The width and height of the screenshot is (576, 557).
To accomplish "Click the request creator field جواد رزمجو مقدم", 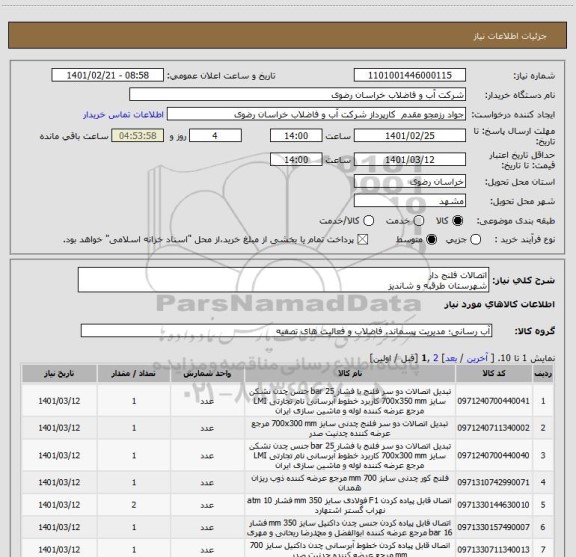I will [316, 115].
